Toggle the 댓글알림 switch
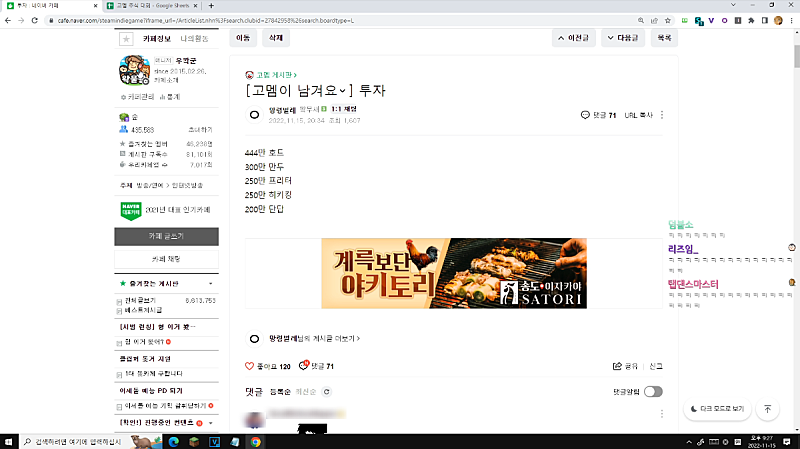Screen dimensions: 800x449 653,391
